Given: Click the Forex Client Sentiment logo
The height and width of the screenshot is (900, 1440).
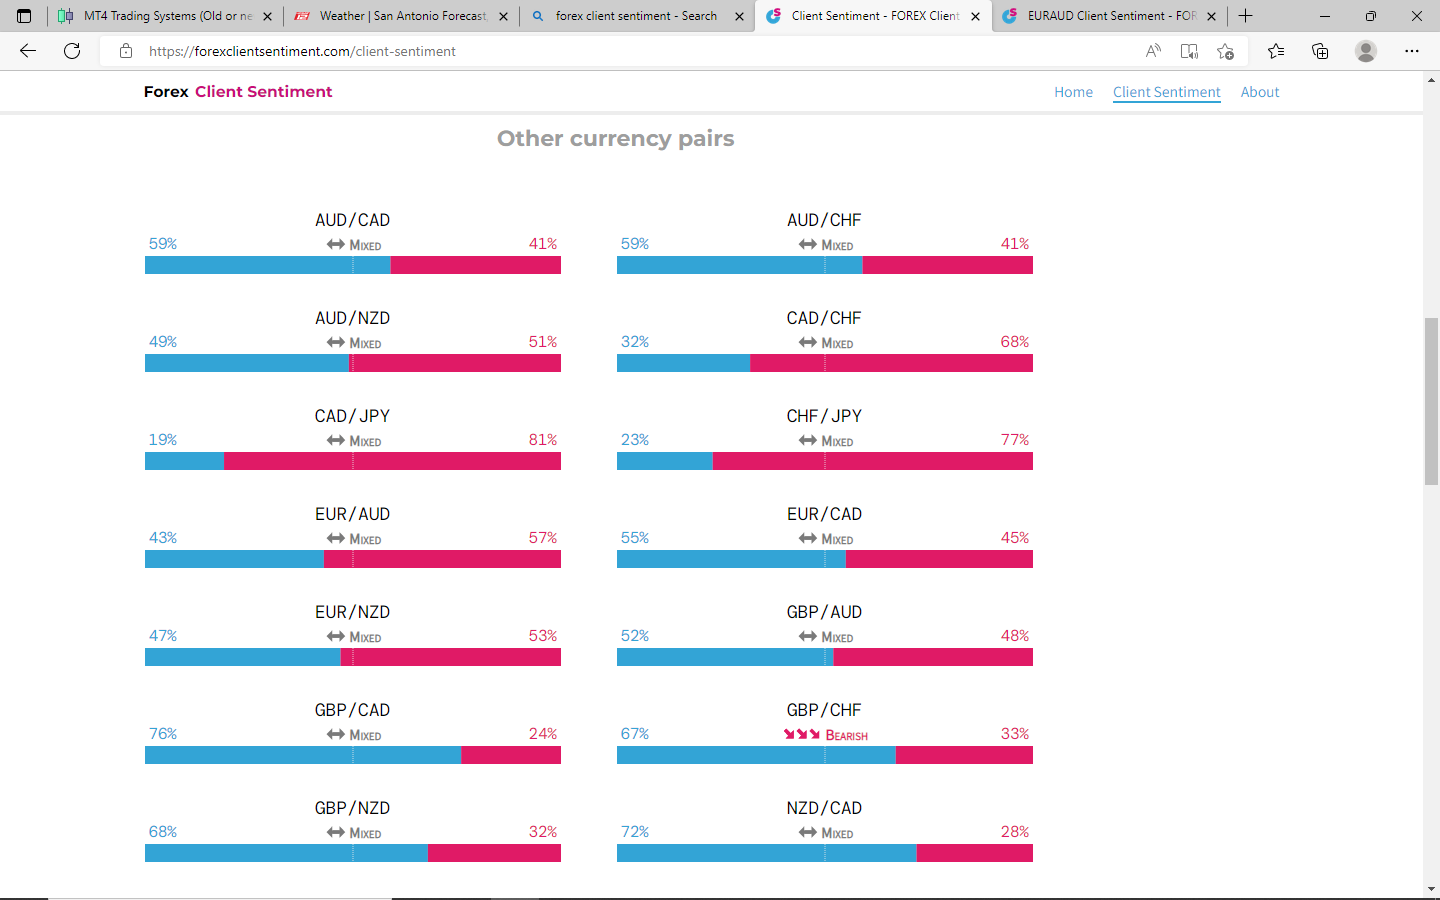Looking at the screenshot, I should [238, 92].
